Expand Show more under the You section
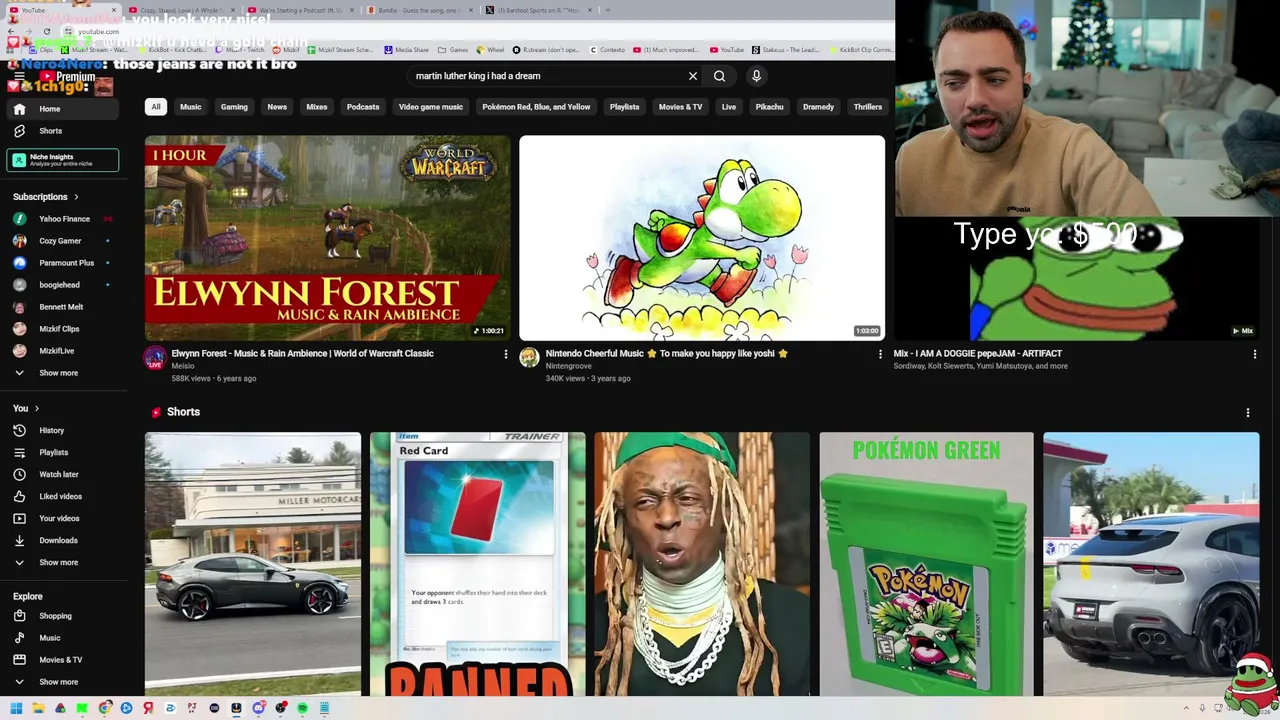 [62, 562]
